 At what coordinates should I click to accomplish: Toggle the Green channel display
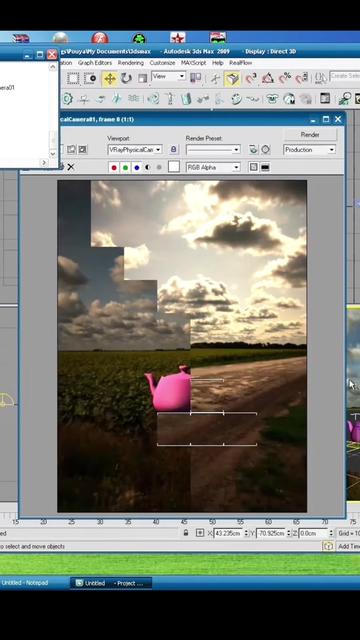click(125, 167)
